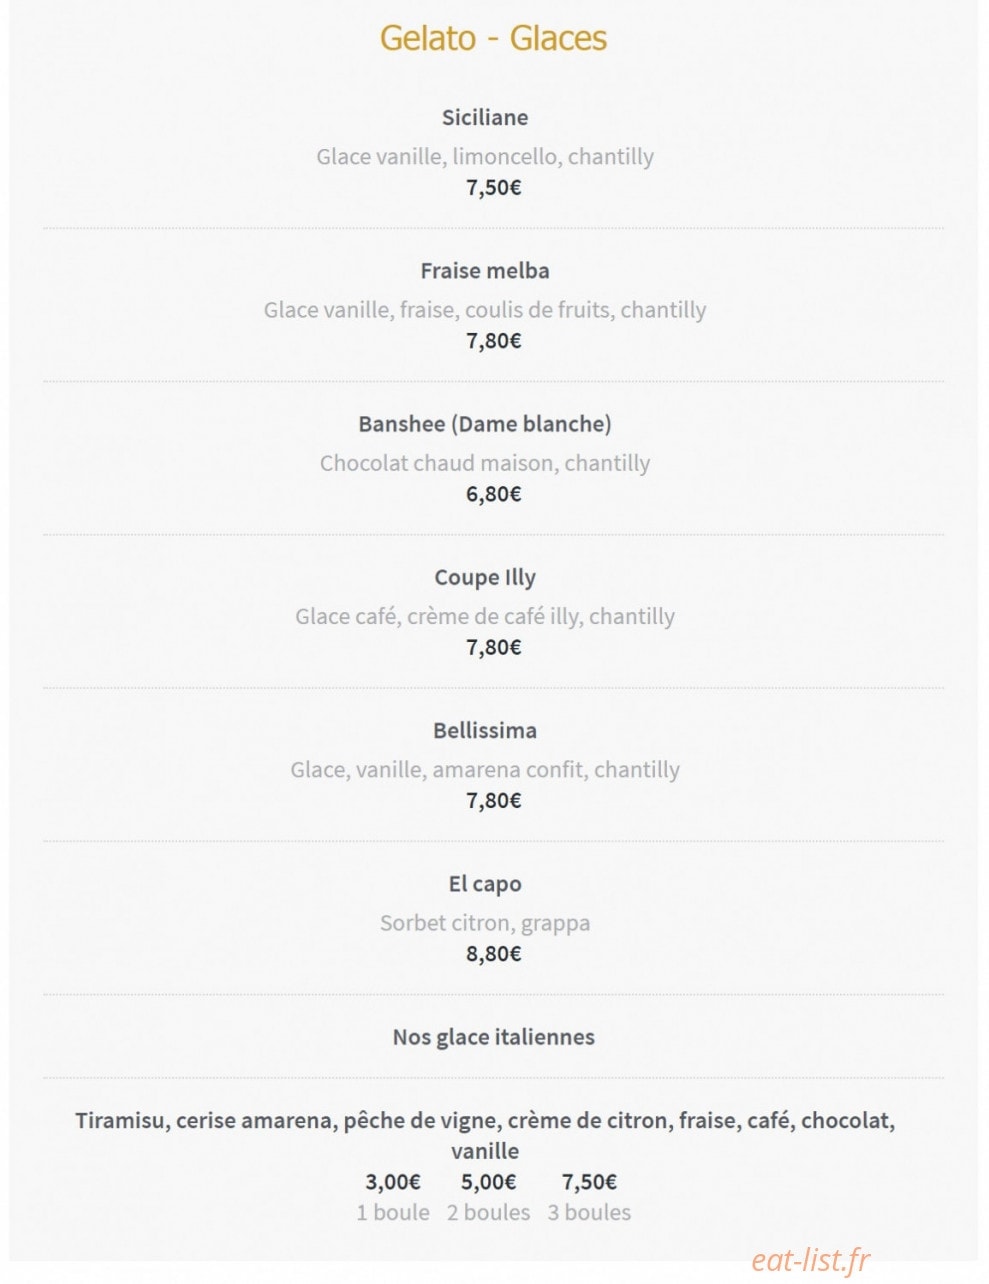Click the 8,80€ El capo price
Viewport: 989px width, 1284px height.
[493, 954]
